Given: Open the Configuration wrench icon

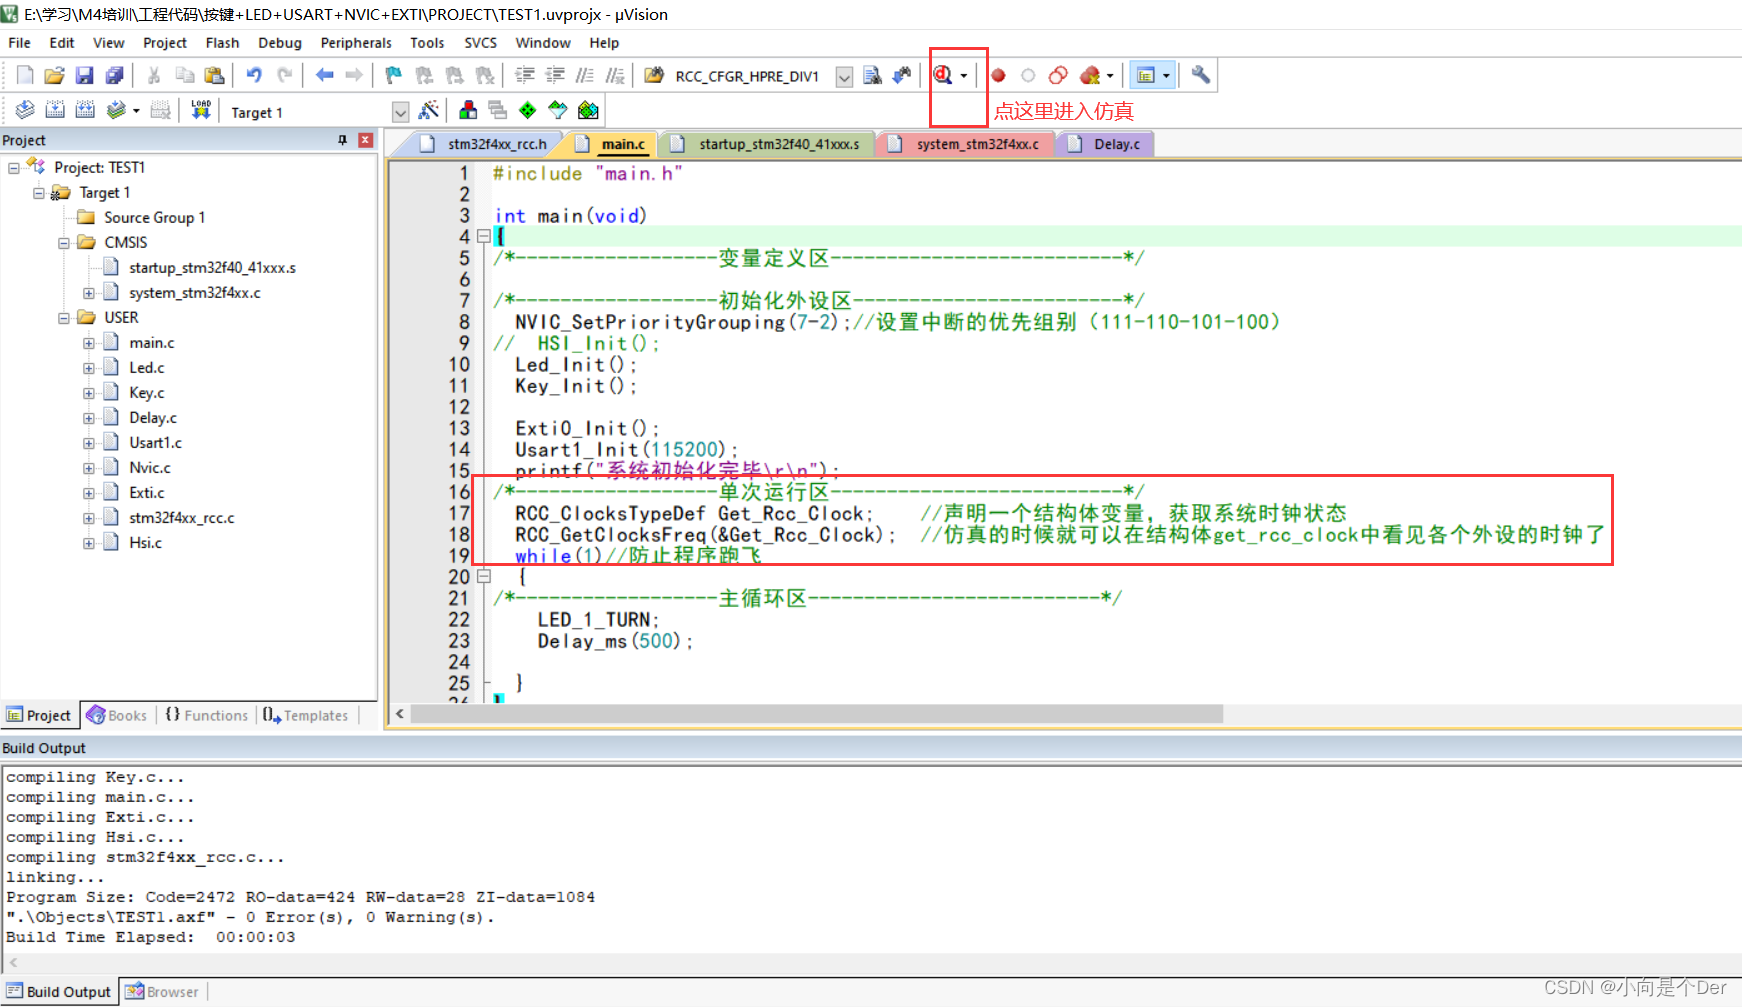Looking at the screenshot, I should pyautogui.click(x=1201, y=75).
